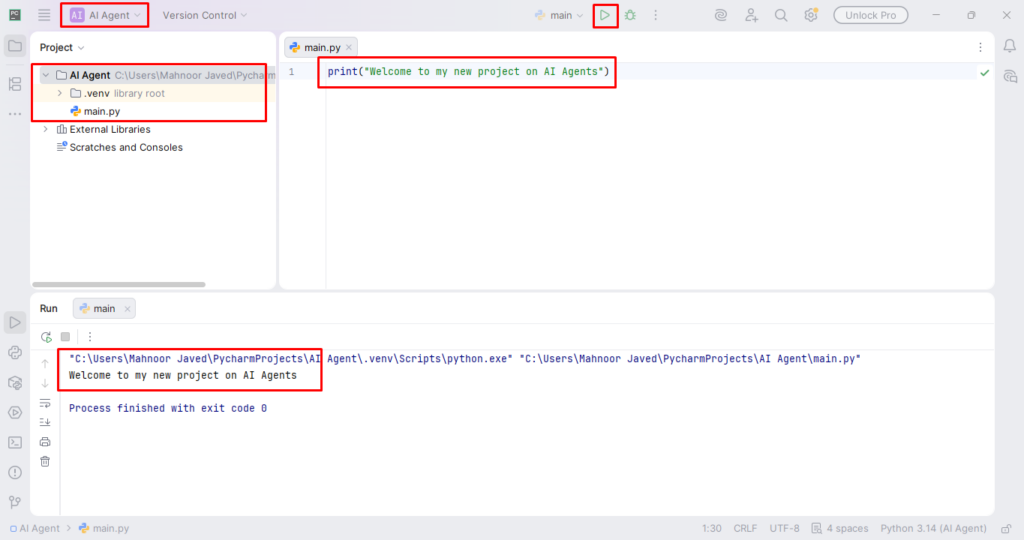Start debugging with the bug icon

point(630,15)
